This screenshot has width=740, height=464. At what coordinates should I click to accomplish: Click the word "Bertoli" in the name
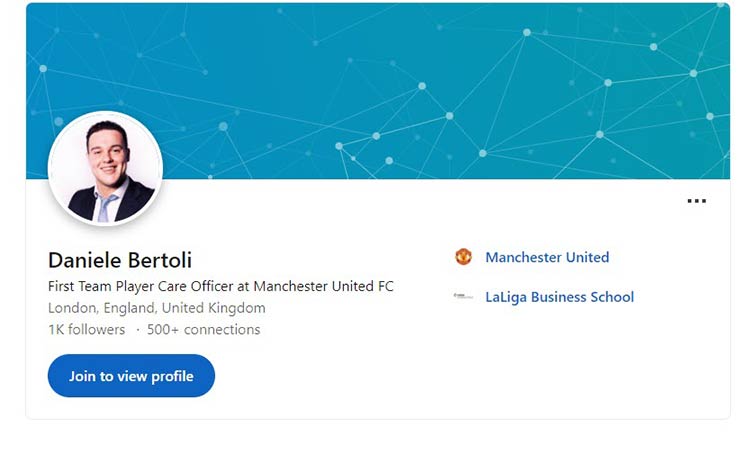tap(159, 261)
